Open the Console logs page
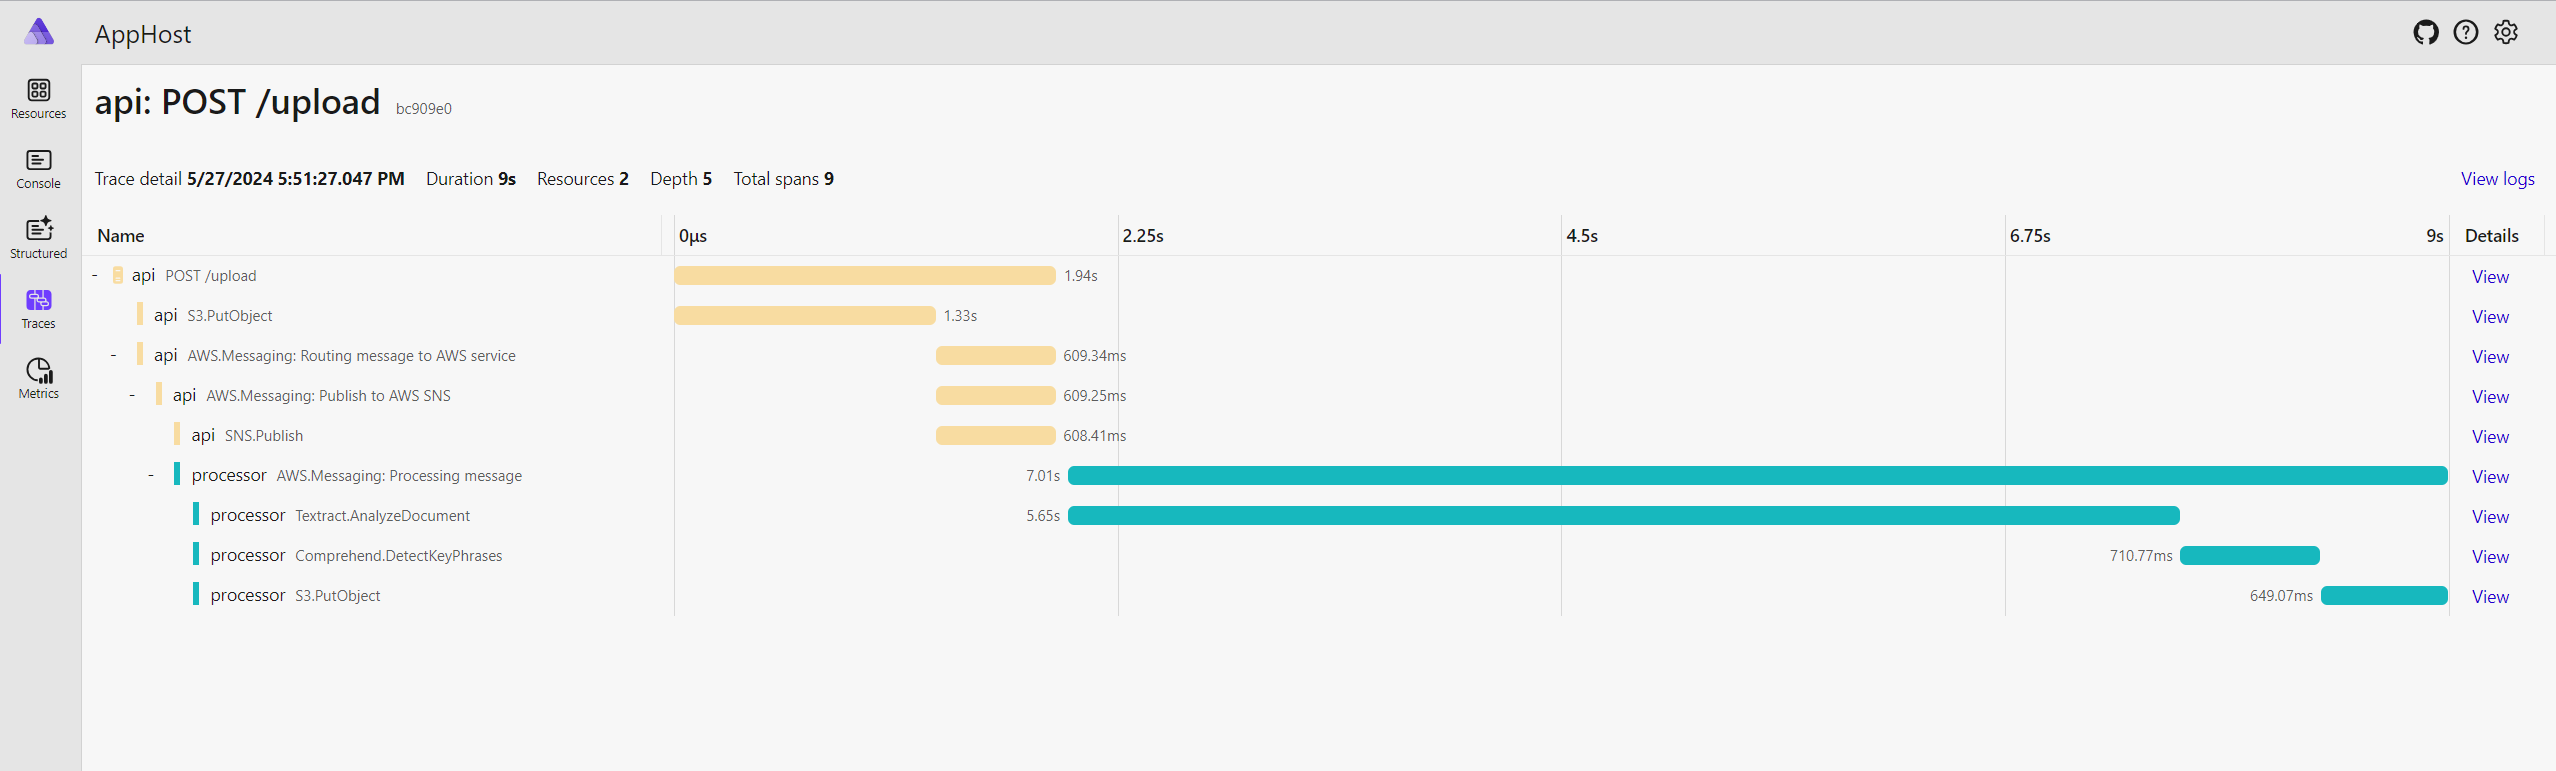This screenshot has width=2556, height=771. pos(38,169)
